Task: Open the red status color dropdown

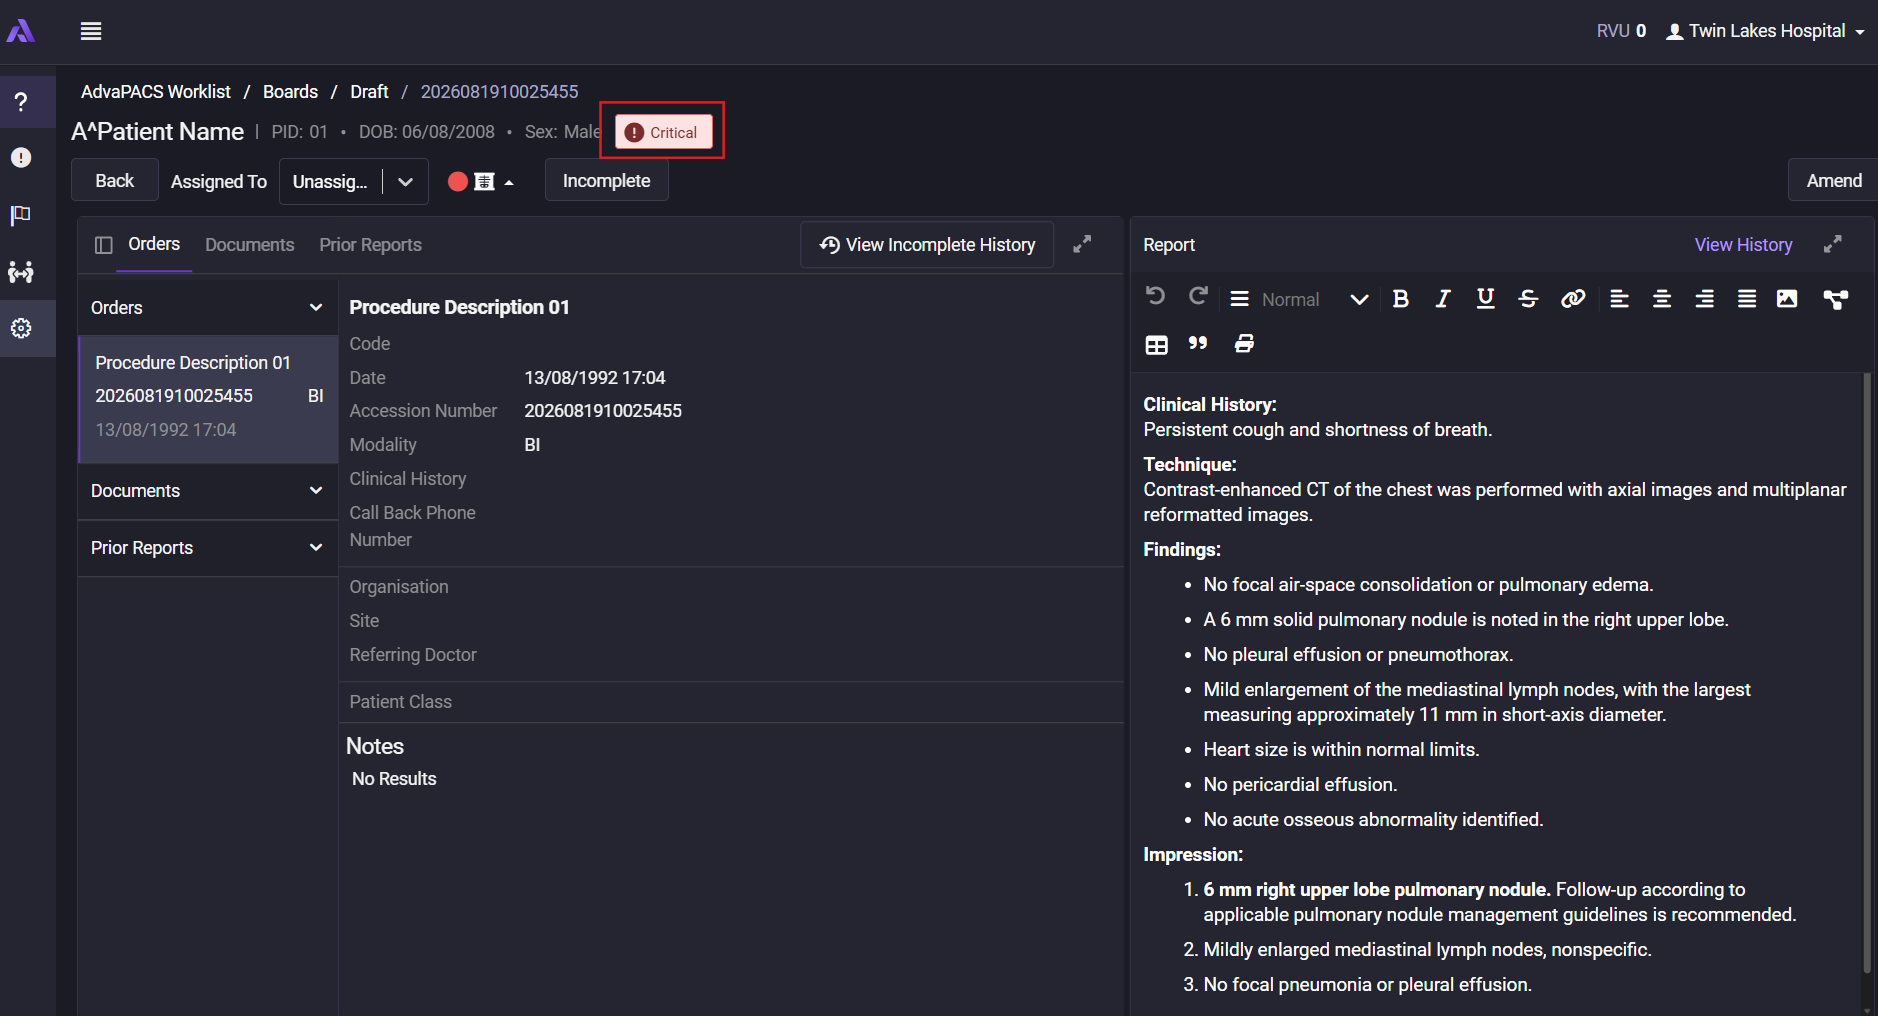Action: click(481, 181)
